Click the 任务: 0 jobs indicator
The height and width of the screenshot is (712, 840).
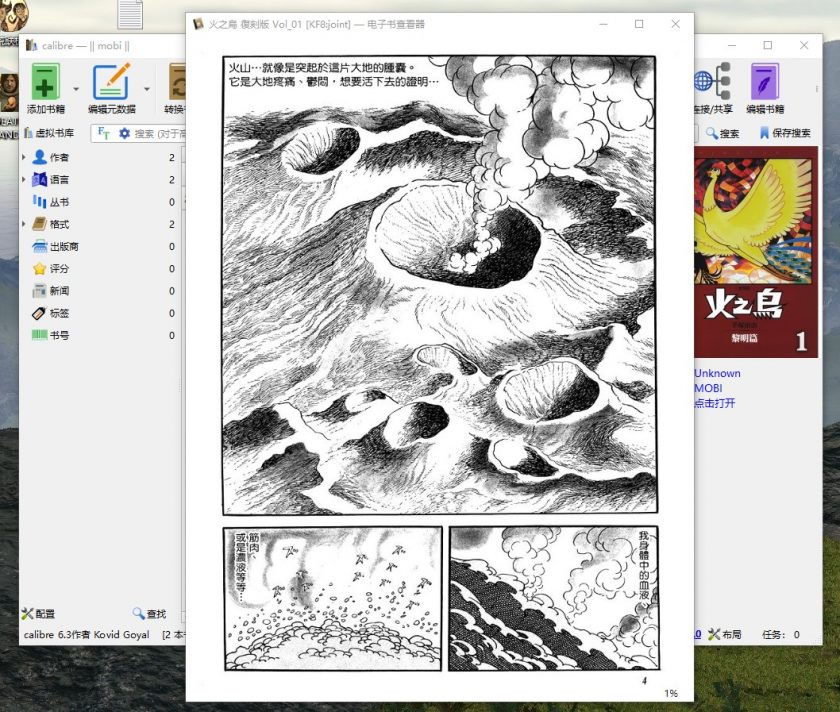781,634
